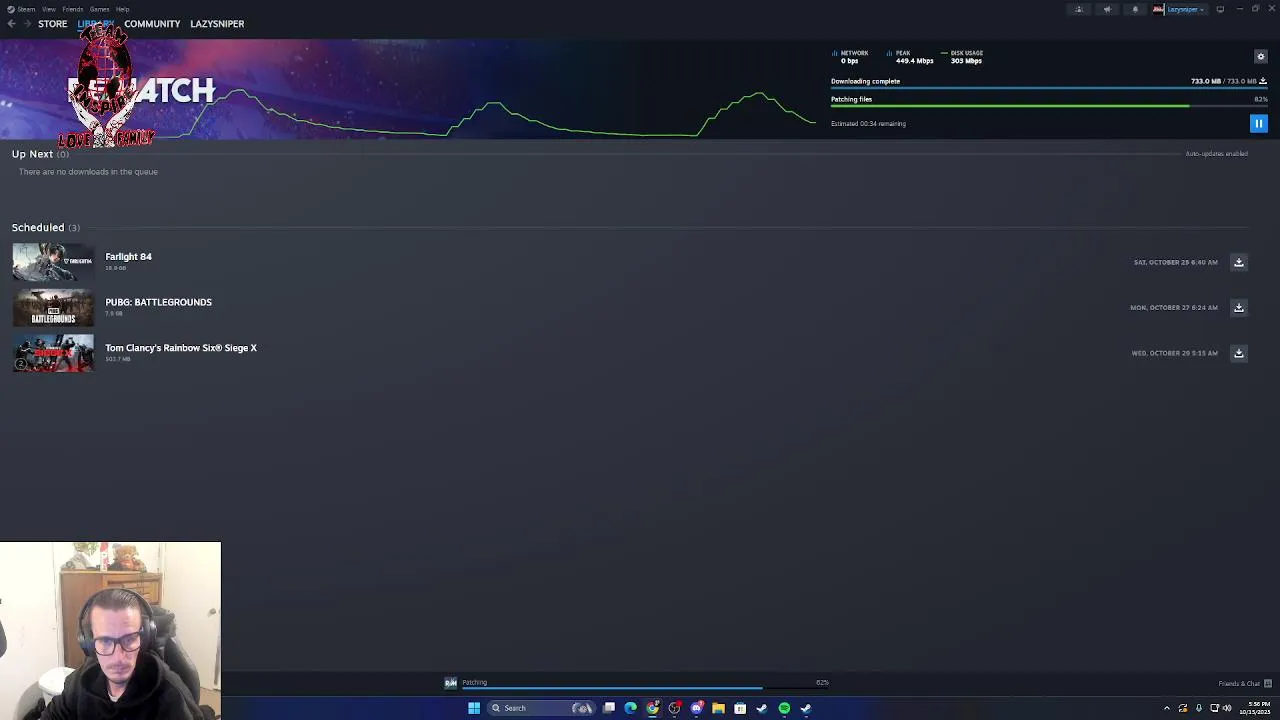Click the Network 0 bps stat
The image size is (1280, 720).
tap(851, 57)
